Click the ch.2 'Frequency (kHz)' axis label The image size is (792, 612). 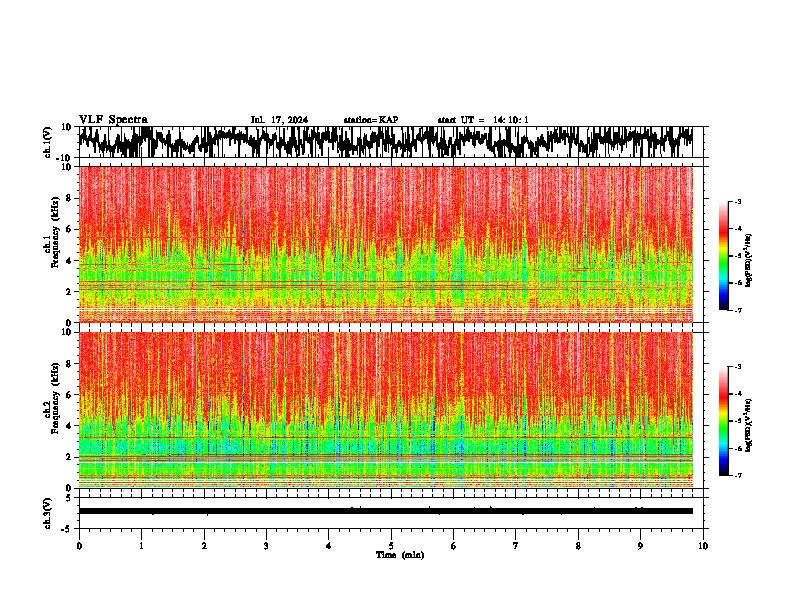coord(55,398)
